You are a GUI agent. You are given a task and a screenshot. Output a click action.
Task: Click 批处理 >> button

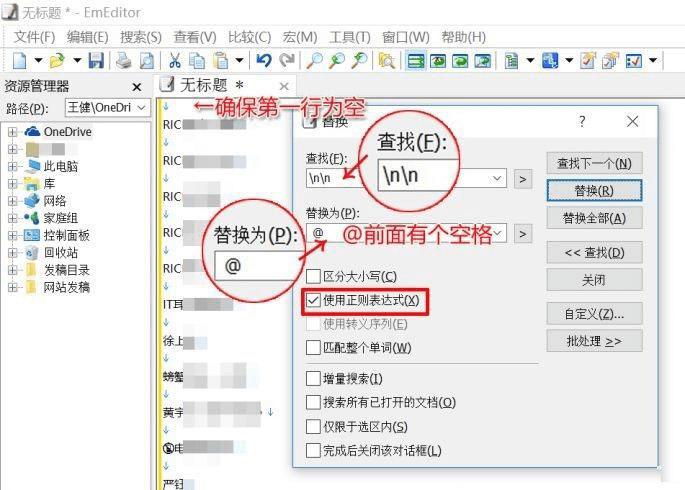point(594,341)
